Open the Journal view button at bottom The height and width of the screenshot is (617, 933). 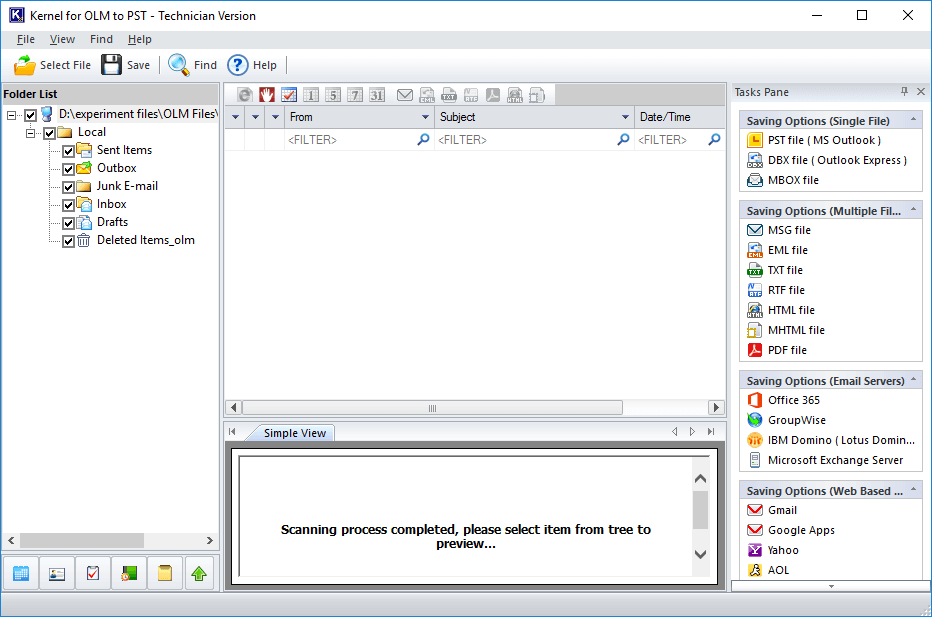click(x=129, y=573)
